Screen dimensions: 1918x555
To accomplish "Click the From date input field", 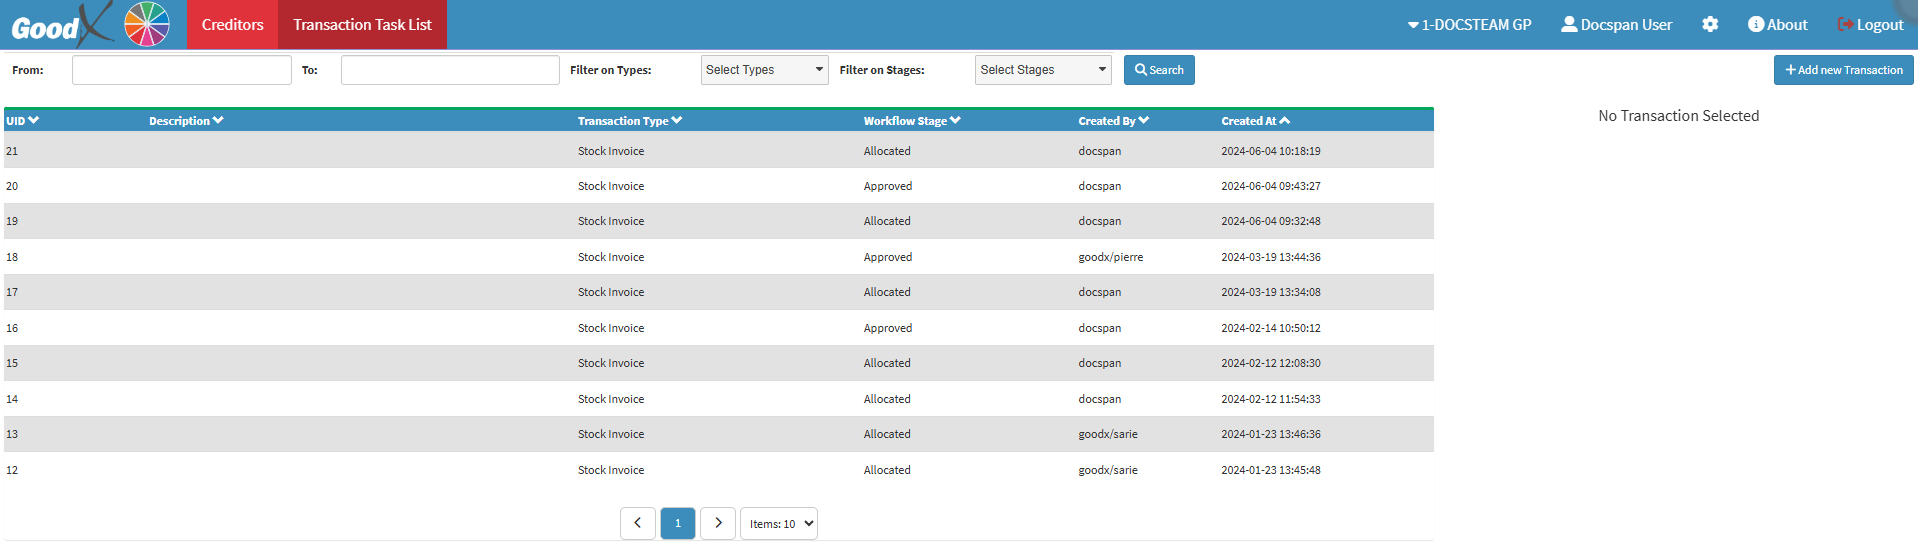I will point(181,70).
